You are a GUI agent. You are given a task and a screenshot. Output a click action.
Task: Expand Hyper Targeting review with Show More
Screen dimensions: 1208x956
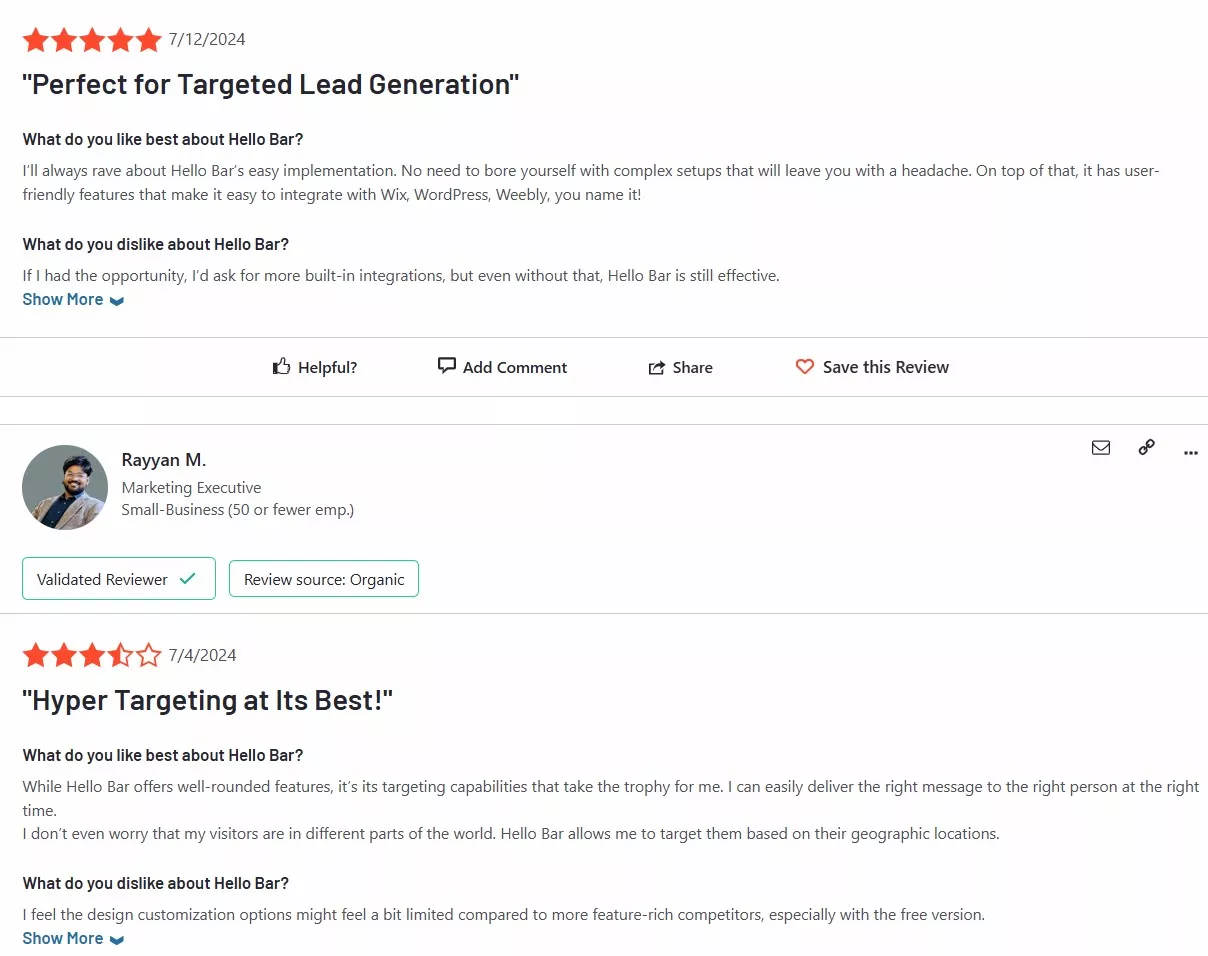(73, 938)
